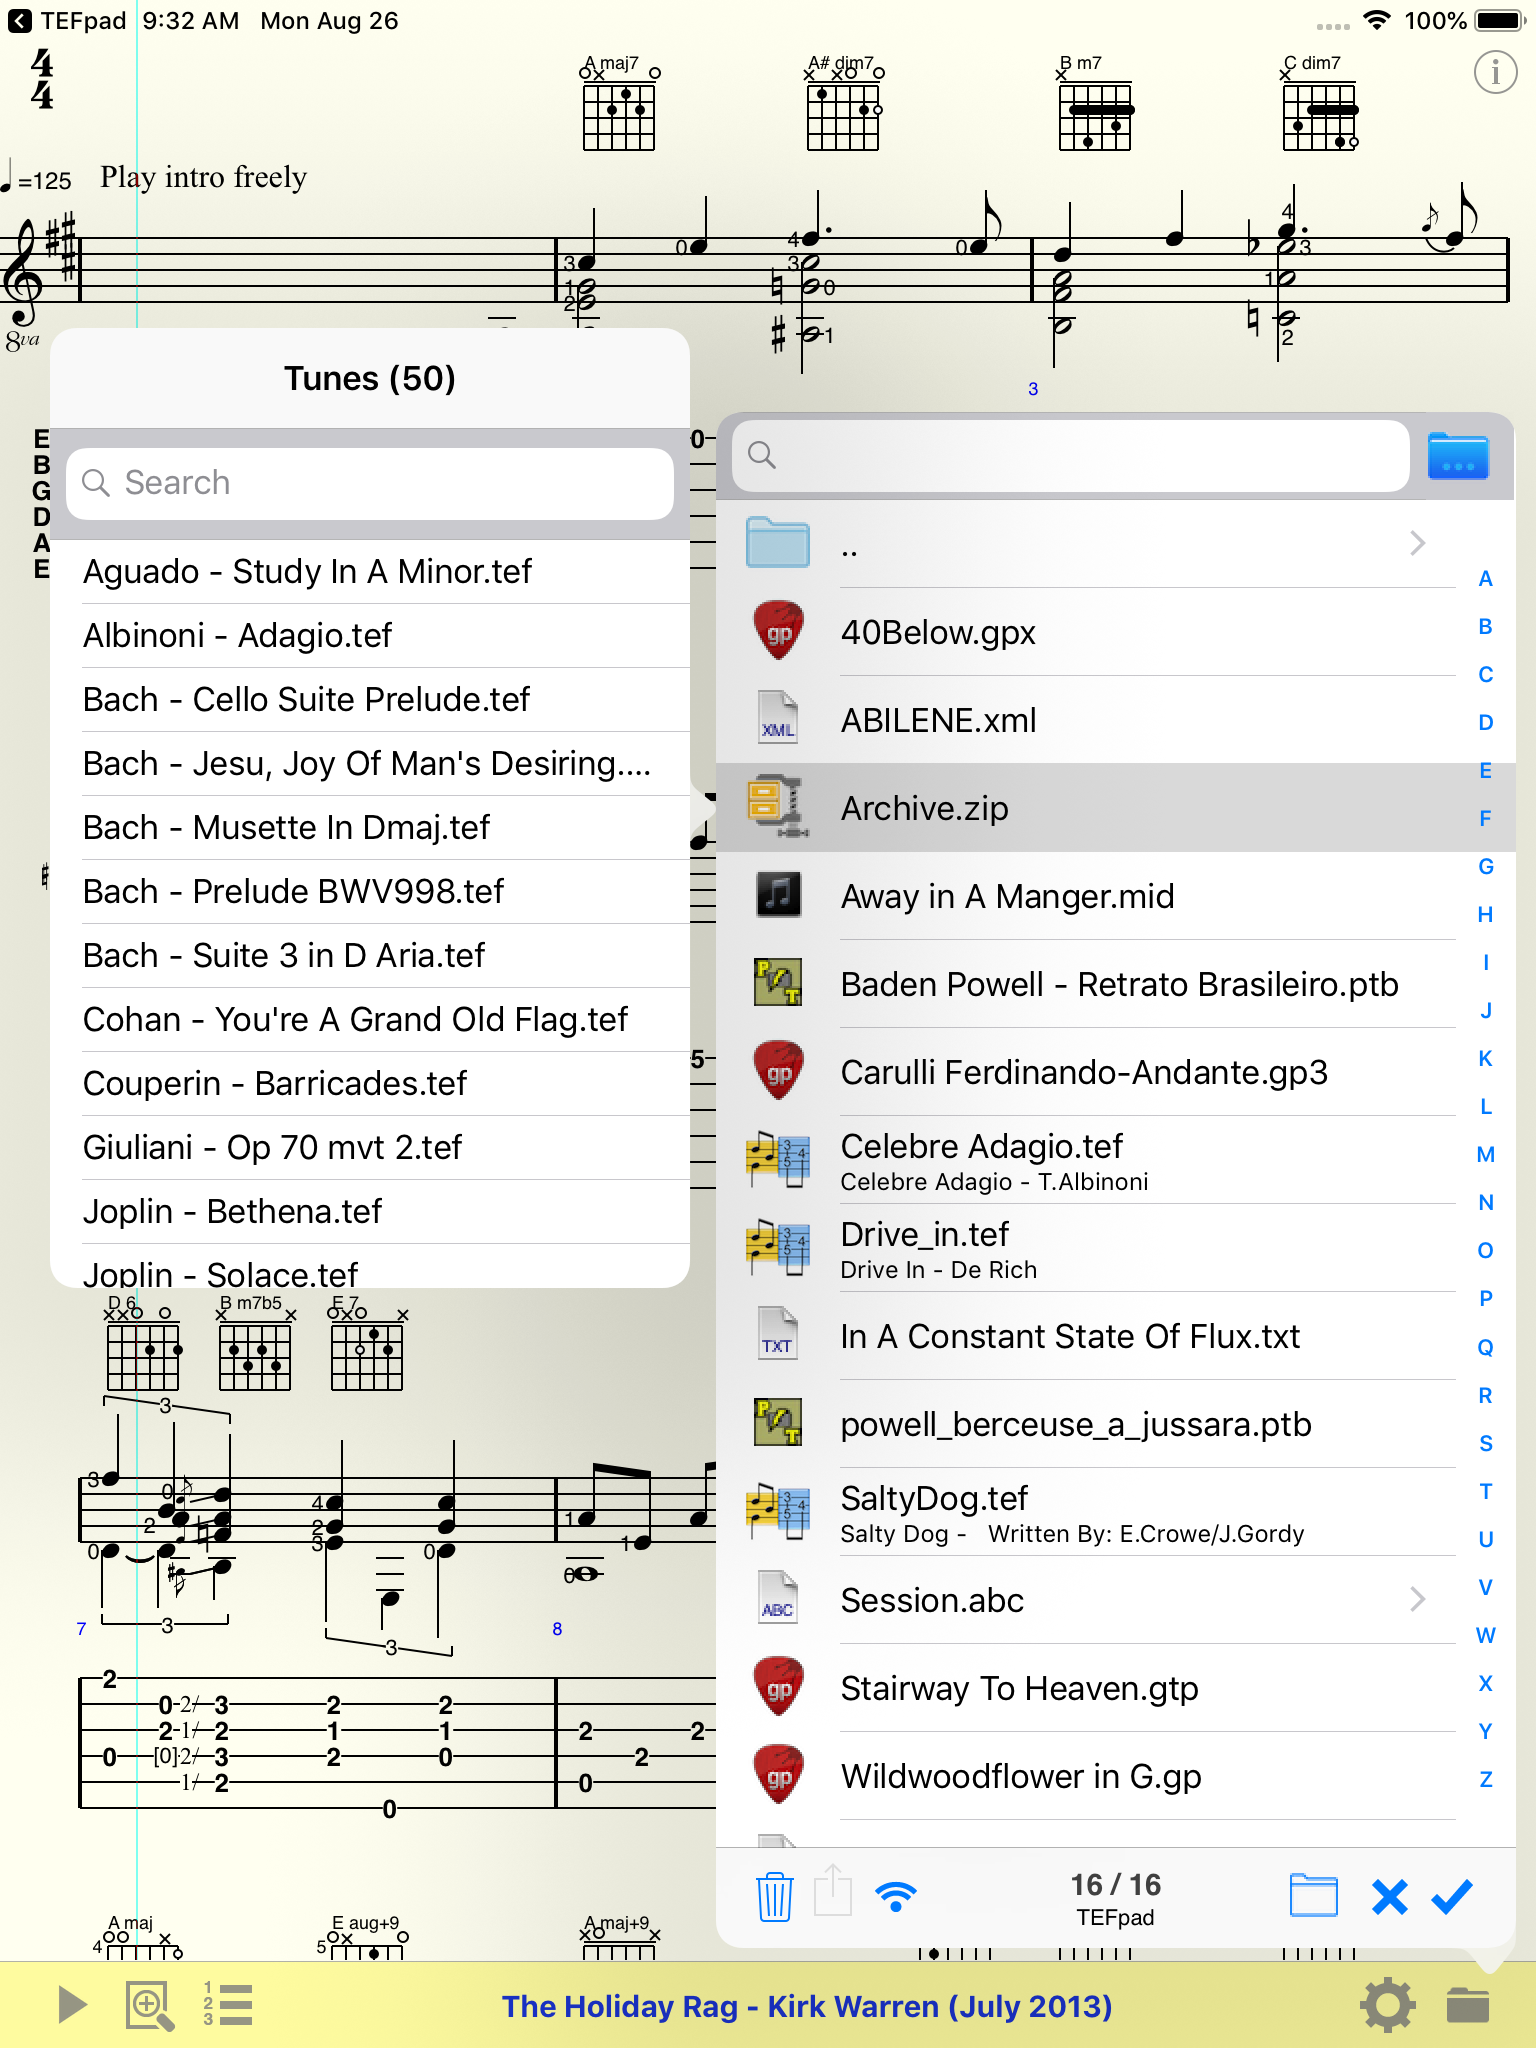Open the parent folder chevron
Image resolution: width=1536 pixels, height=2048 pixels.
pos(1417,543)
